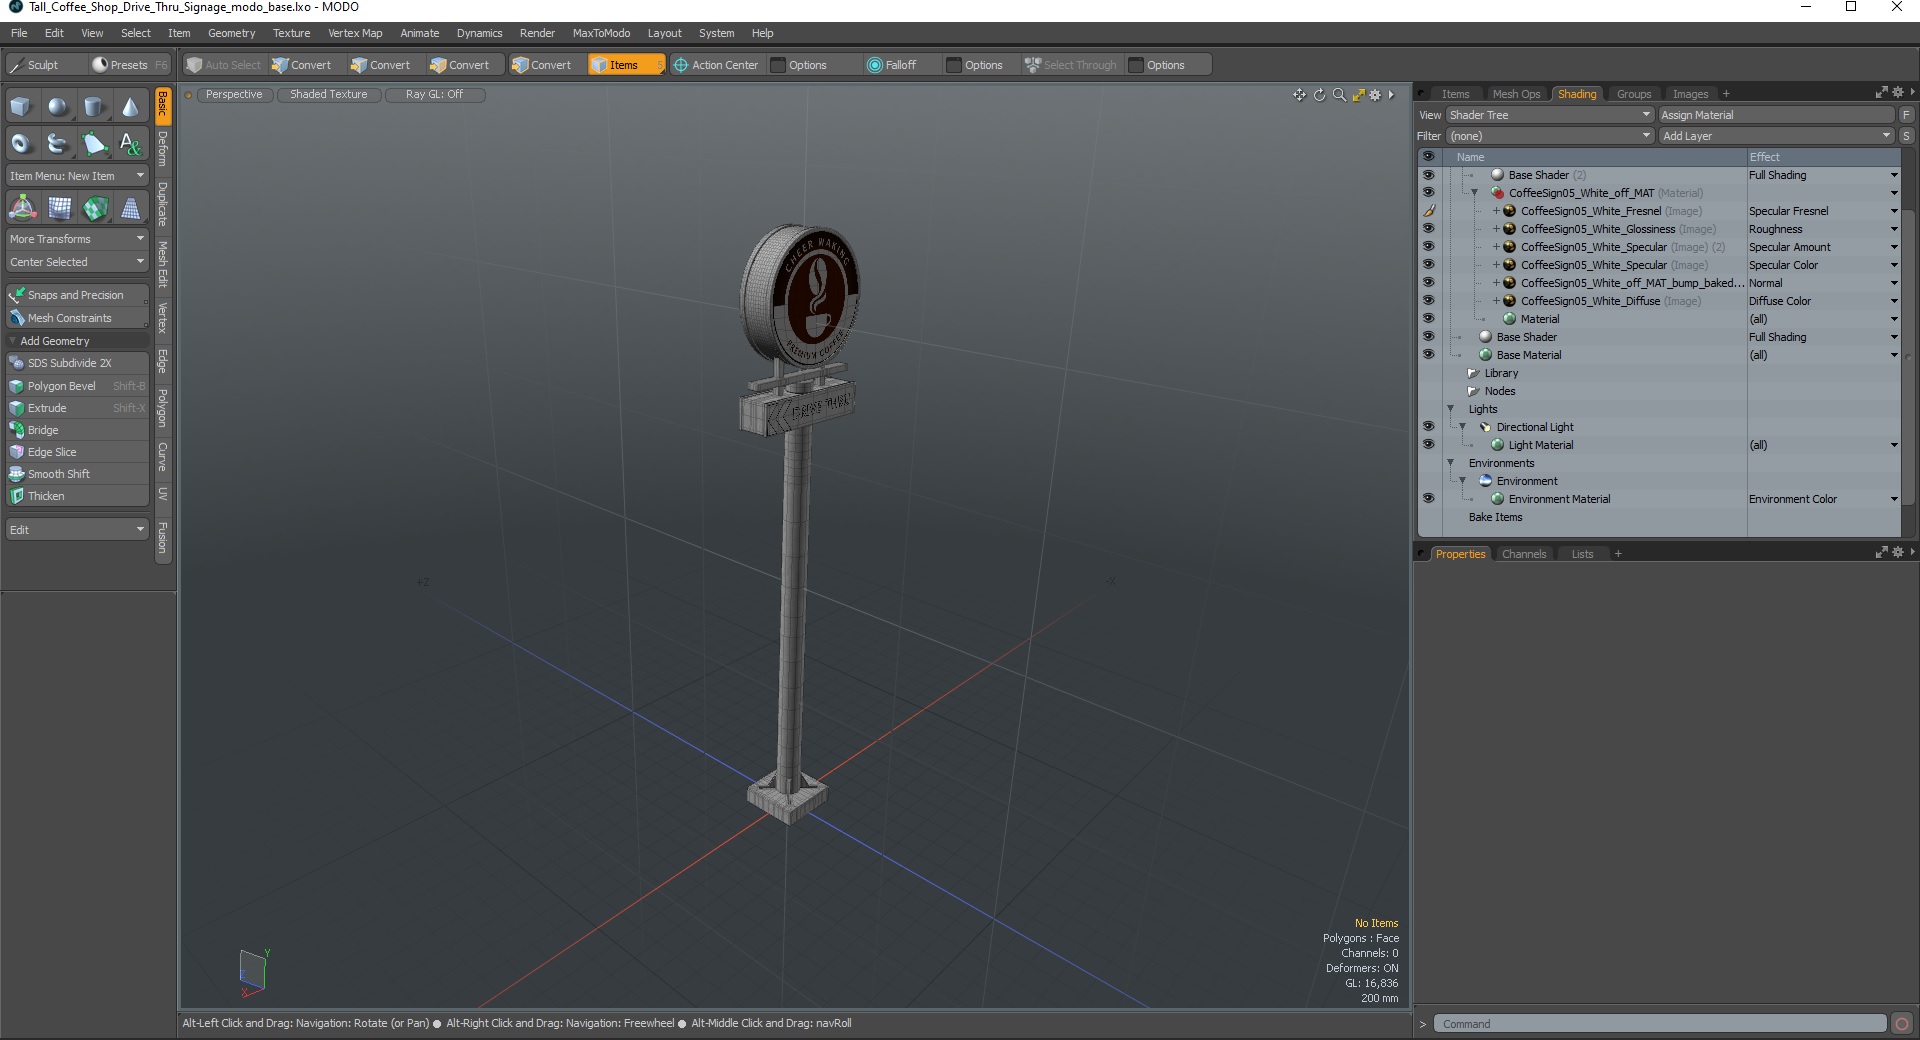Click Snaps and Precision button

point(77,295)
